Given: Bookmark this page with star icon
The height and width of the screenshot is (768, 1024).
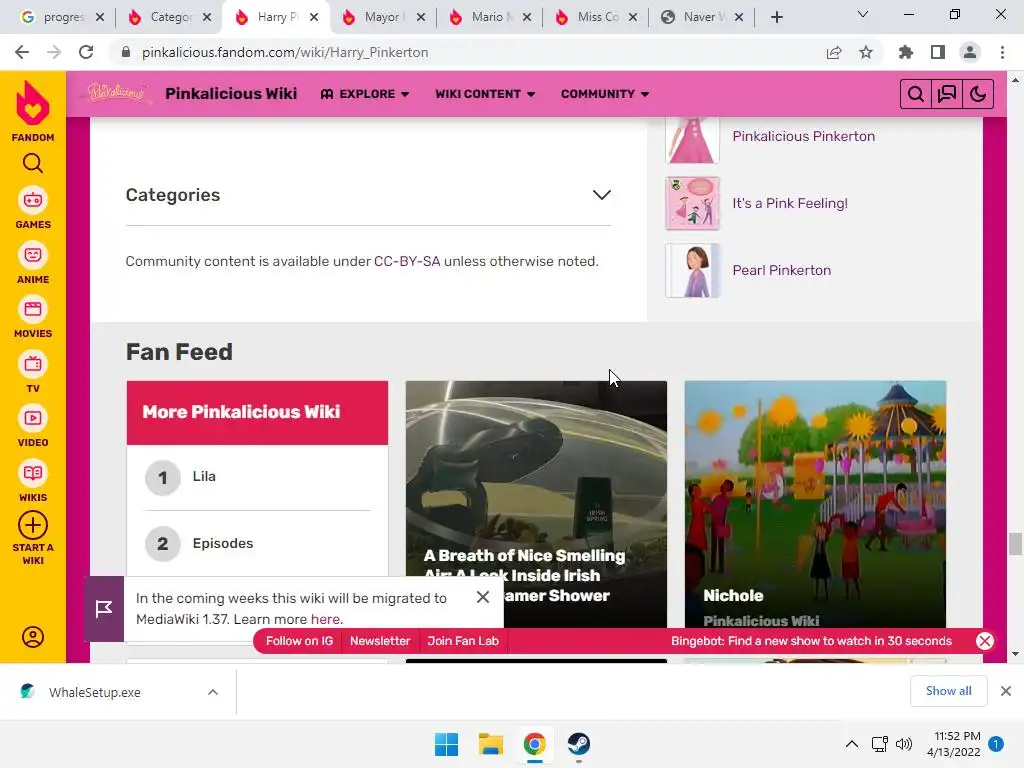Looking at the screenshot, I should point(866,52).
